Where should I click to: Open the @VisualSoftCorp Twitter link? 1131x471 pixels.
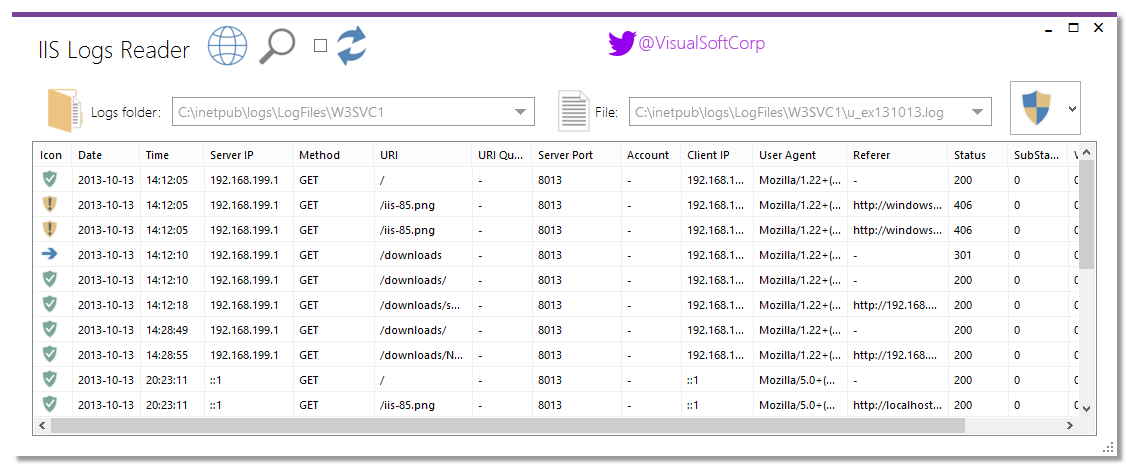pyautogui.click(x=701, y=43)
